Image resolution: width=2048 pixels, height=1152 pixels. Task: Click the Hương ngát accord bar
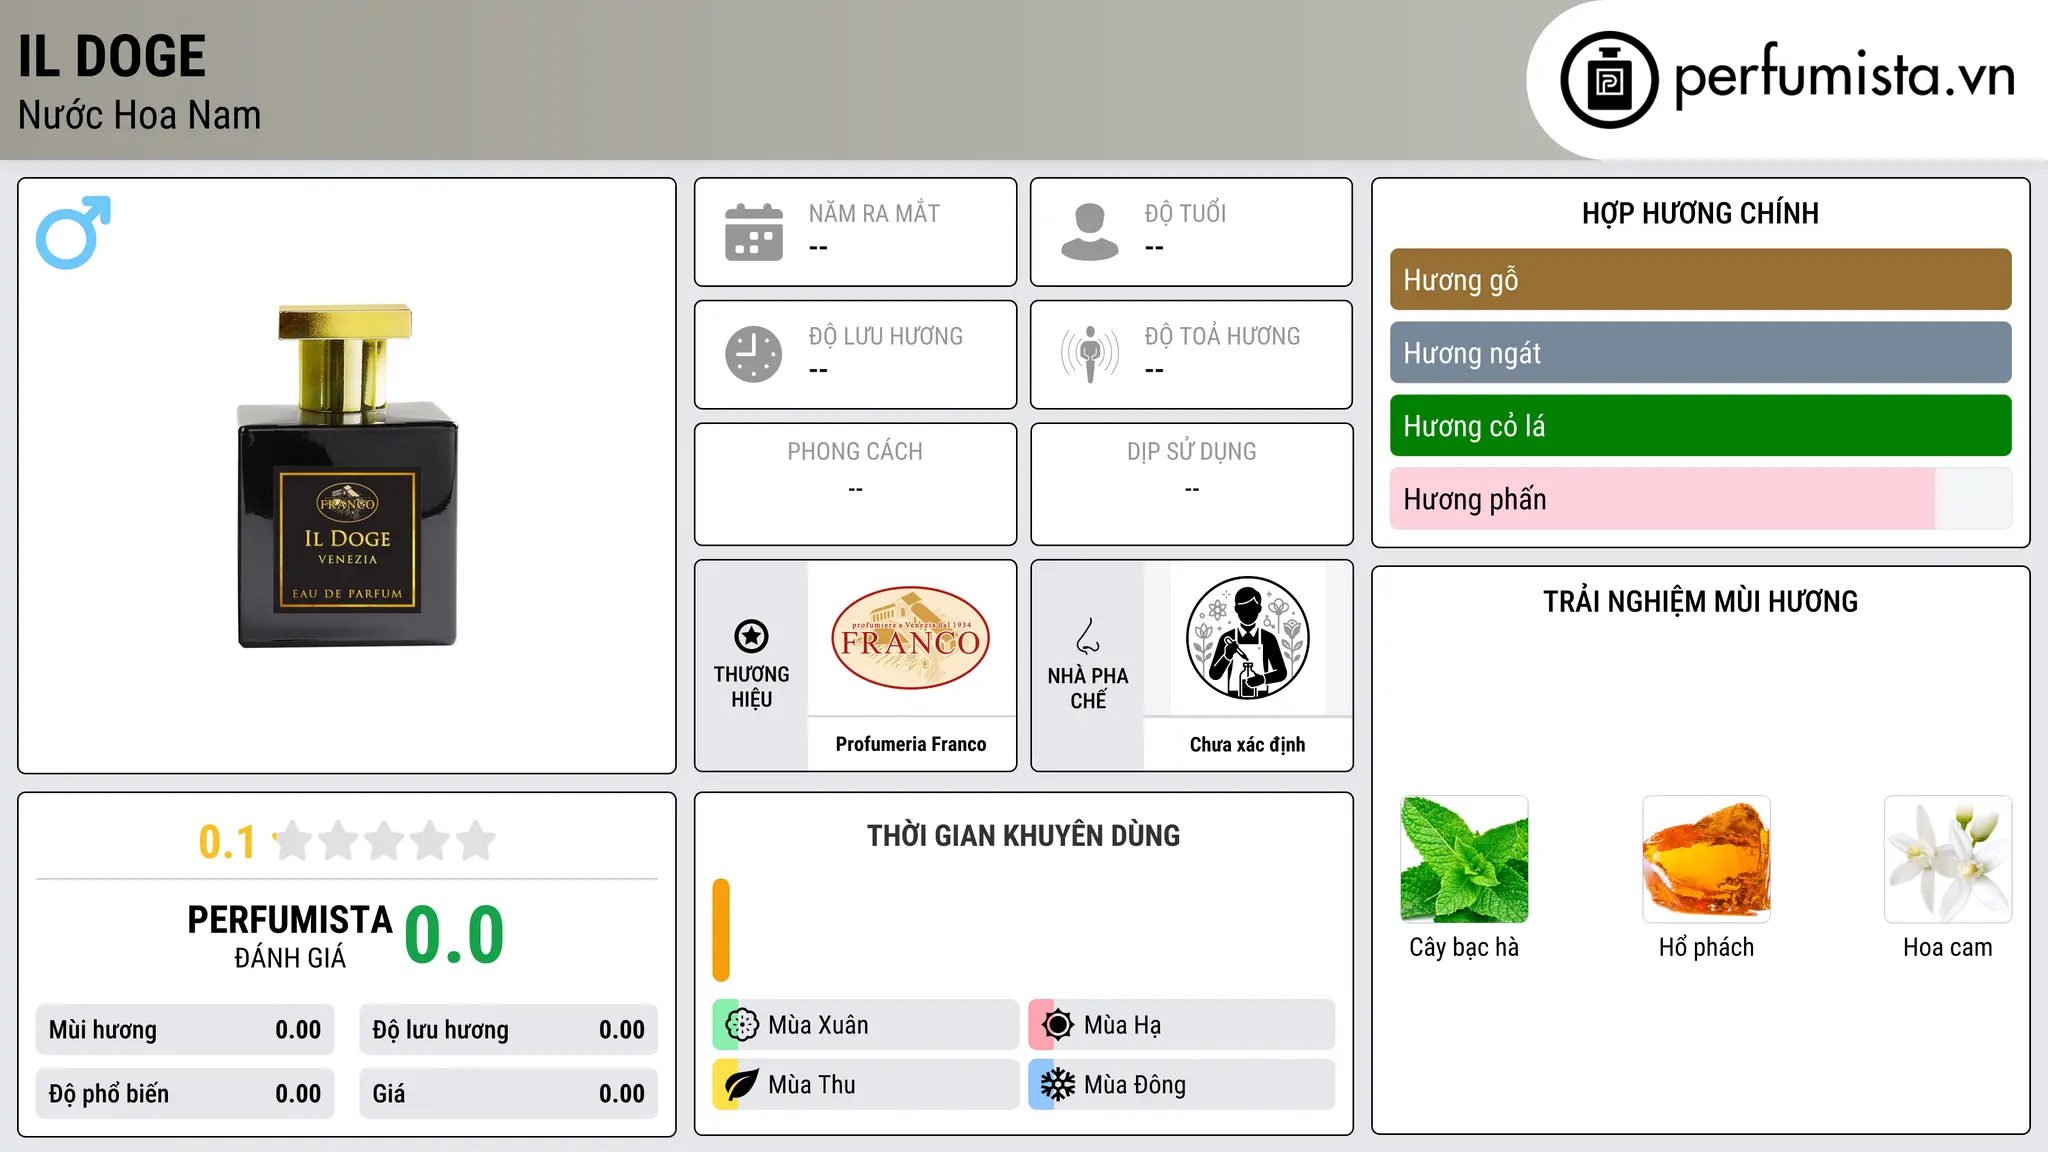pyautogui.click(x=1700, y=353)
